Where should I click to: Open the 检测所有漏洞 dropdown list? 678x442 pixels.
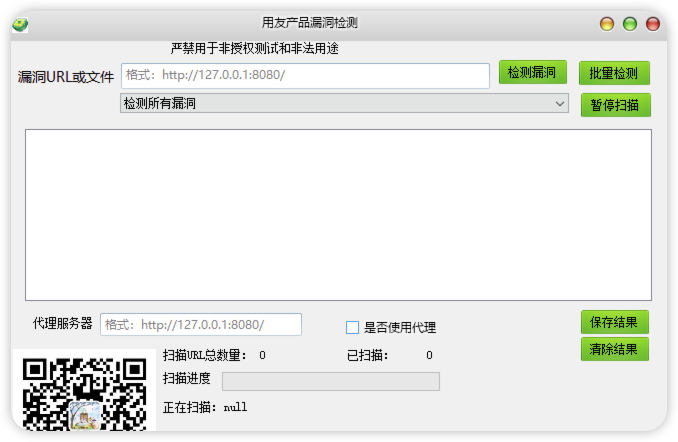pos(344,103)
